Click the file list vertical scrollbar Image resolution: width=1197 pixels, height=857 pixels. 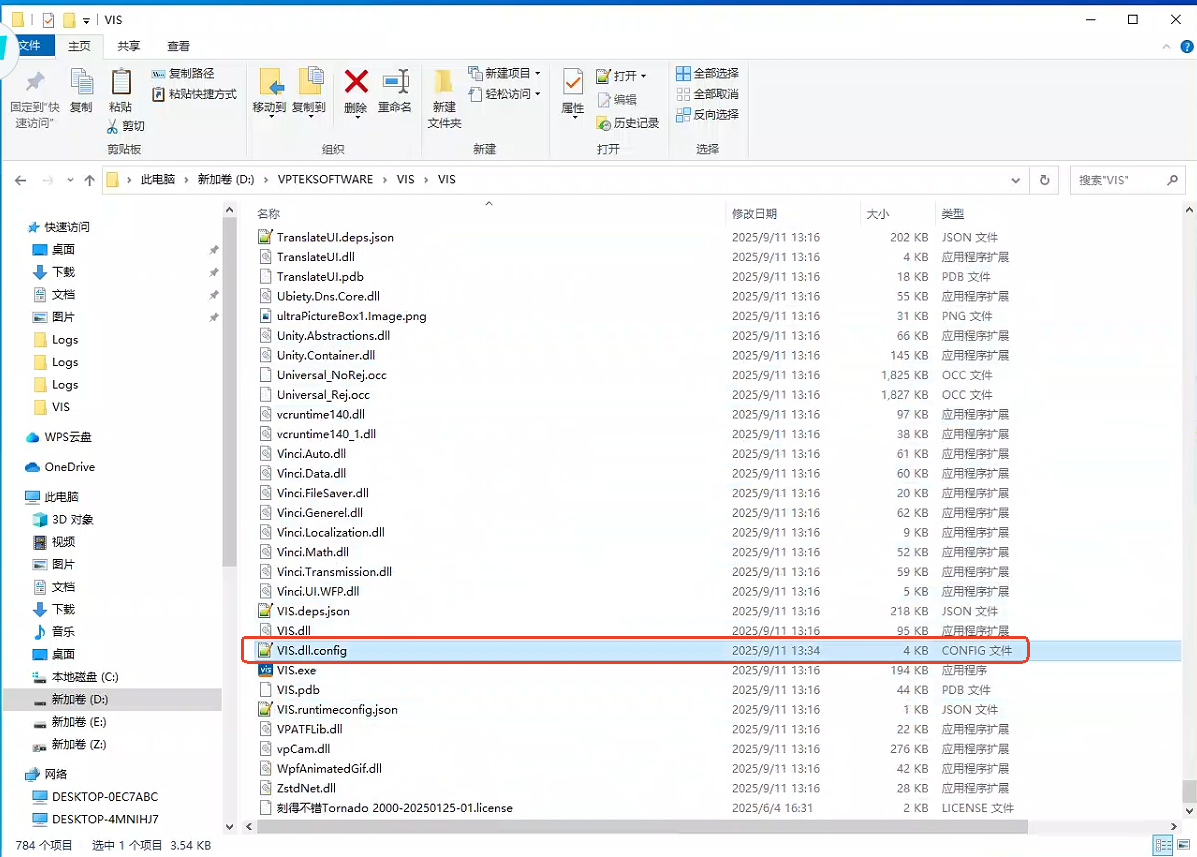(1188, 500)
